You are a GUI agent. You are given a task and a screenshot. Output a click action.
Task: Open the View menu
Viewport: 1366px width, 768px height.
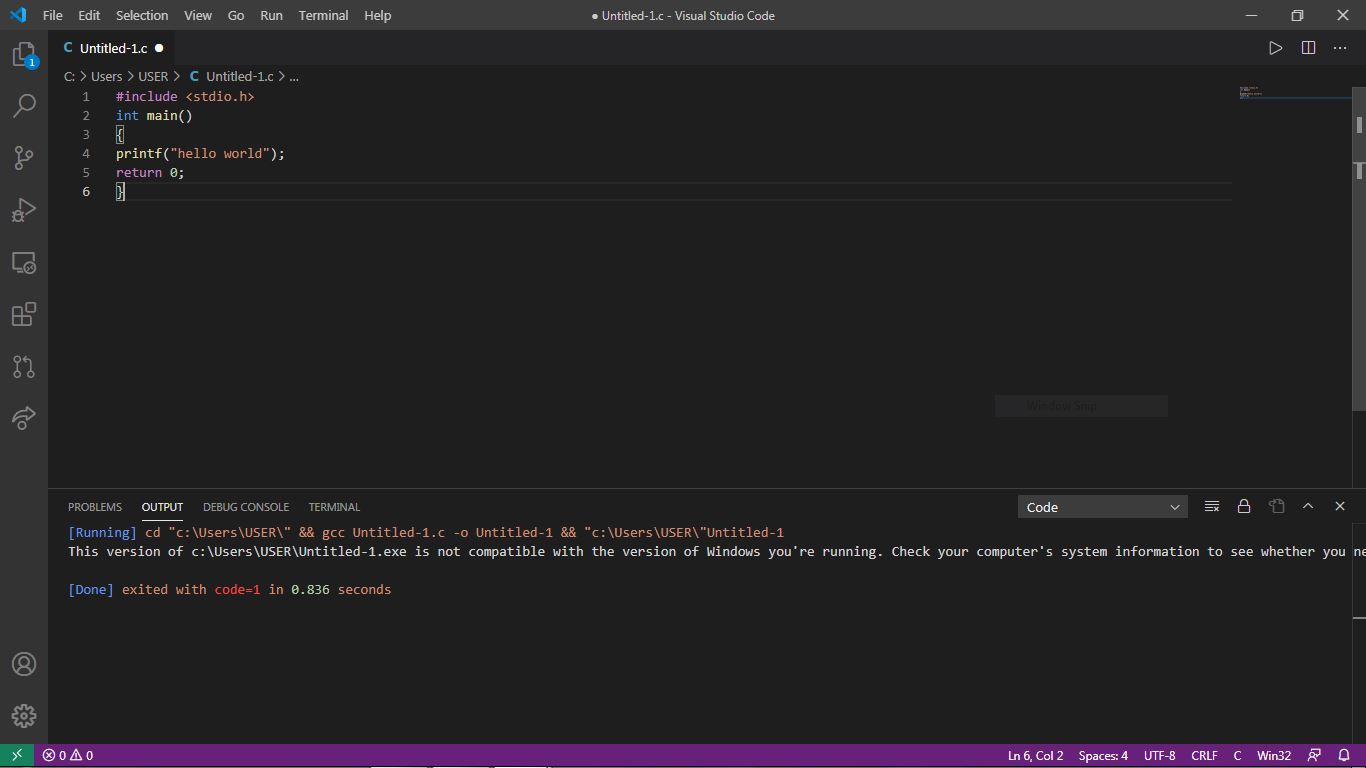tap(198, 15)
